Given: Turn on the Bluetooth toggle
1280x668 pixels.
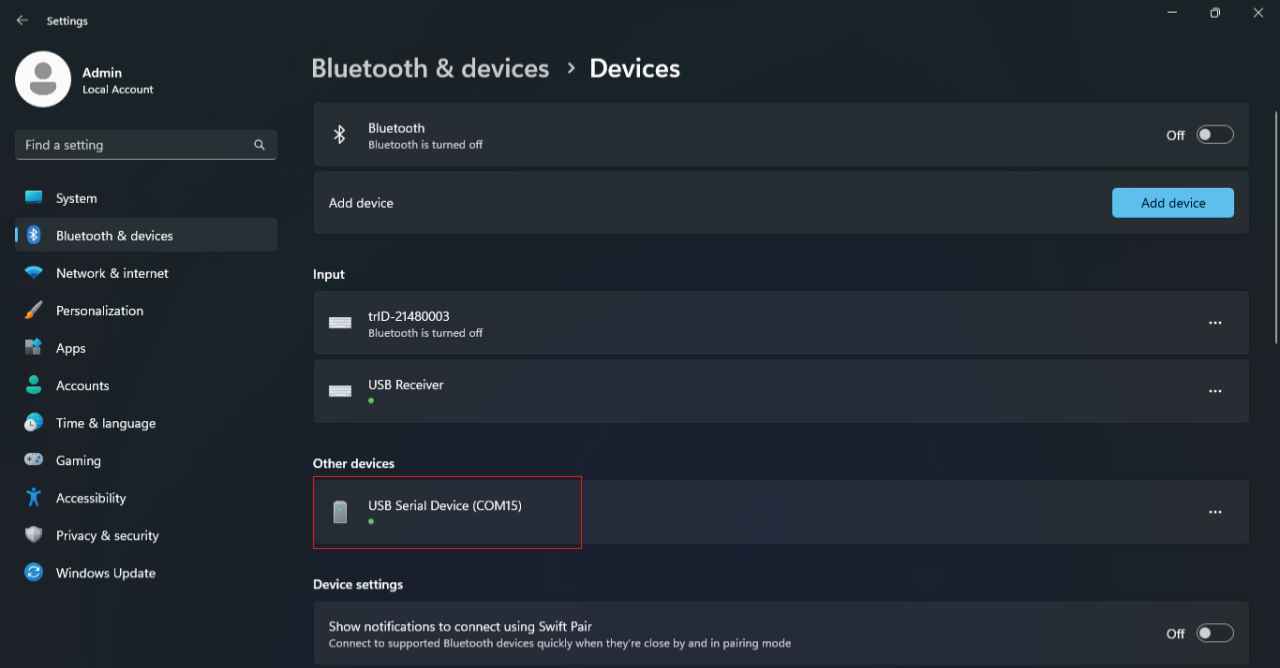Looking at the screenshot, I should [x=1215, y=135].
